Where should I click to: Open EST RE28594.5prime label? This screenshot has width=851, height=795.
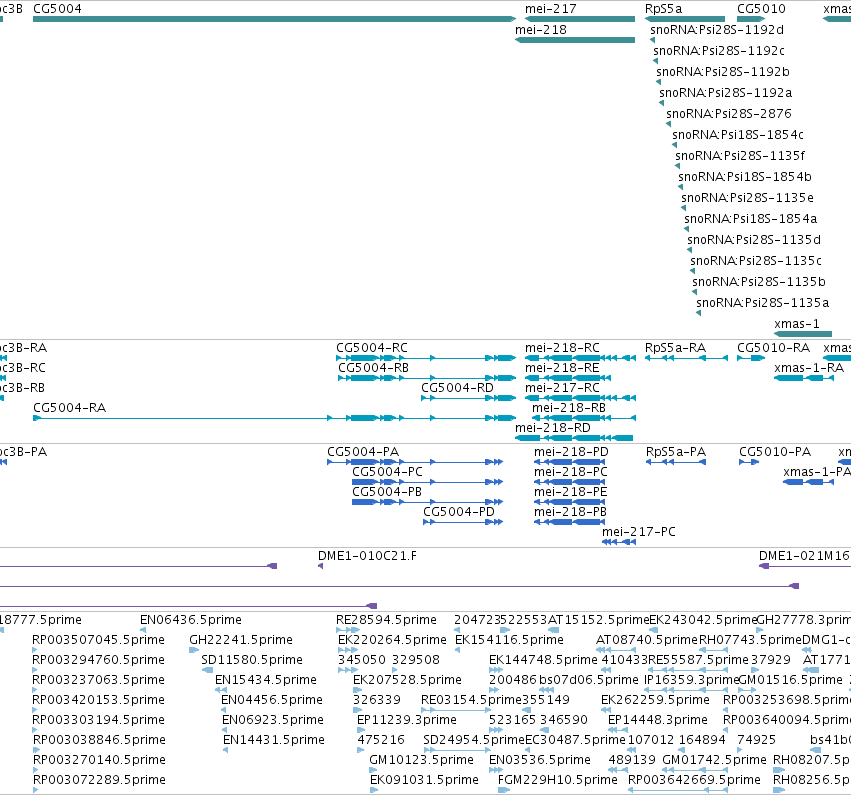pyautogui.click(x=386, y=620)
